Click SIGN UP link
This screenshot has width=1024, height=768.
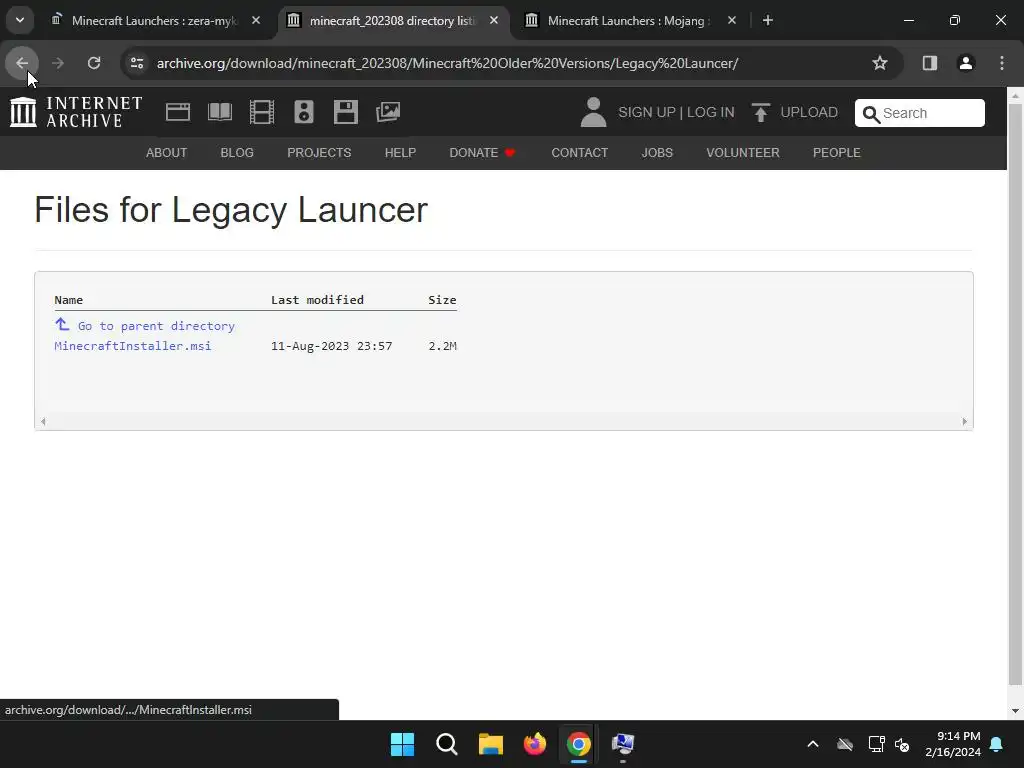pos(647,112)
